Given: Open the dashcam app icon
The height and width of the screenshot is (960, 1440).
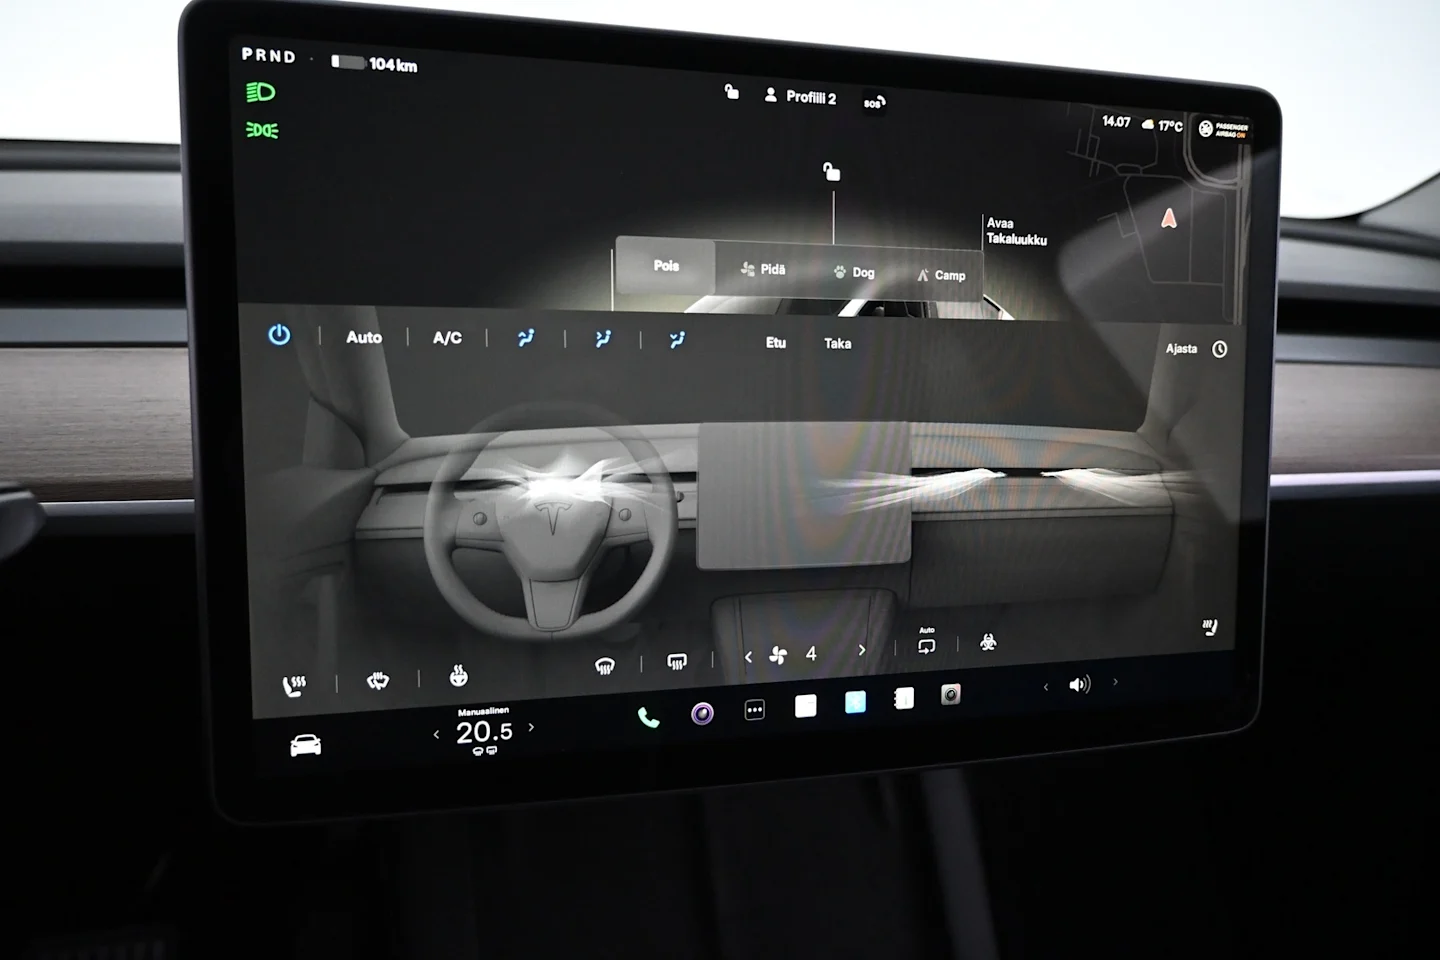Looking at the screenshot, I should [950, 694].
